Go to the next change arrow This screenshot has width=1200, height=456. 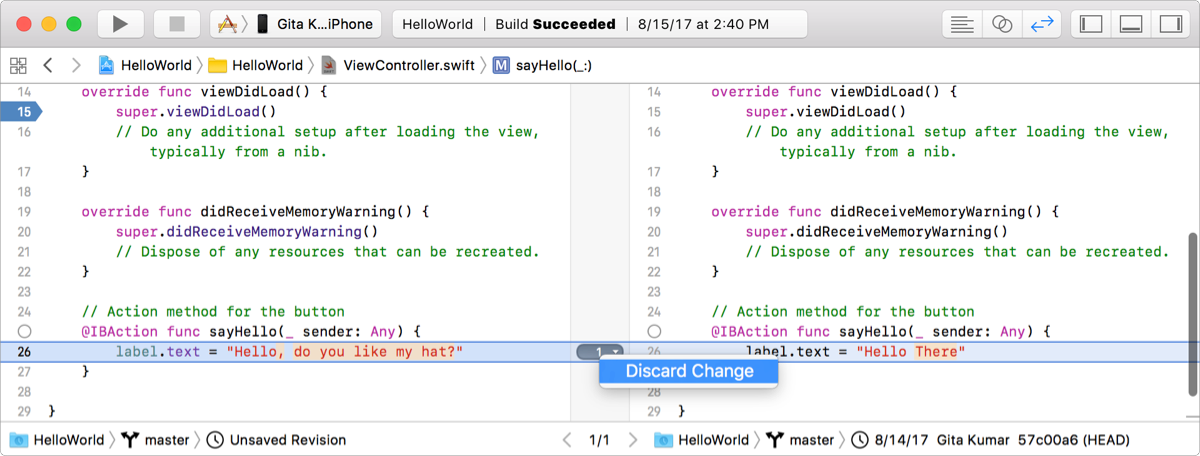(633, 440)
